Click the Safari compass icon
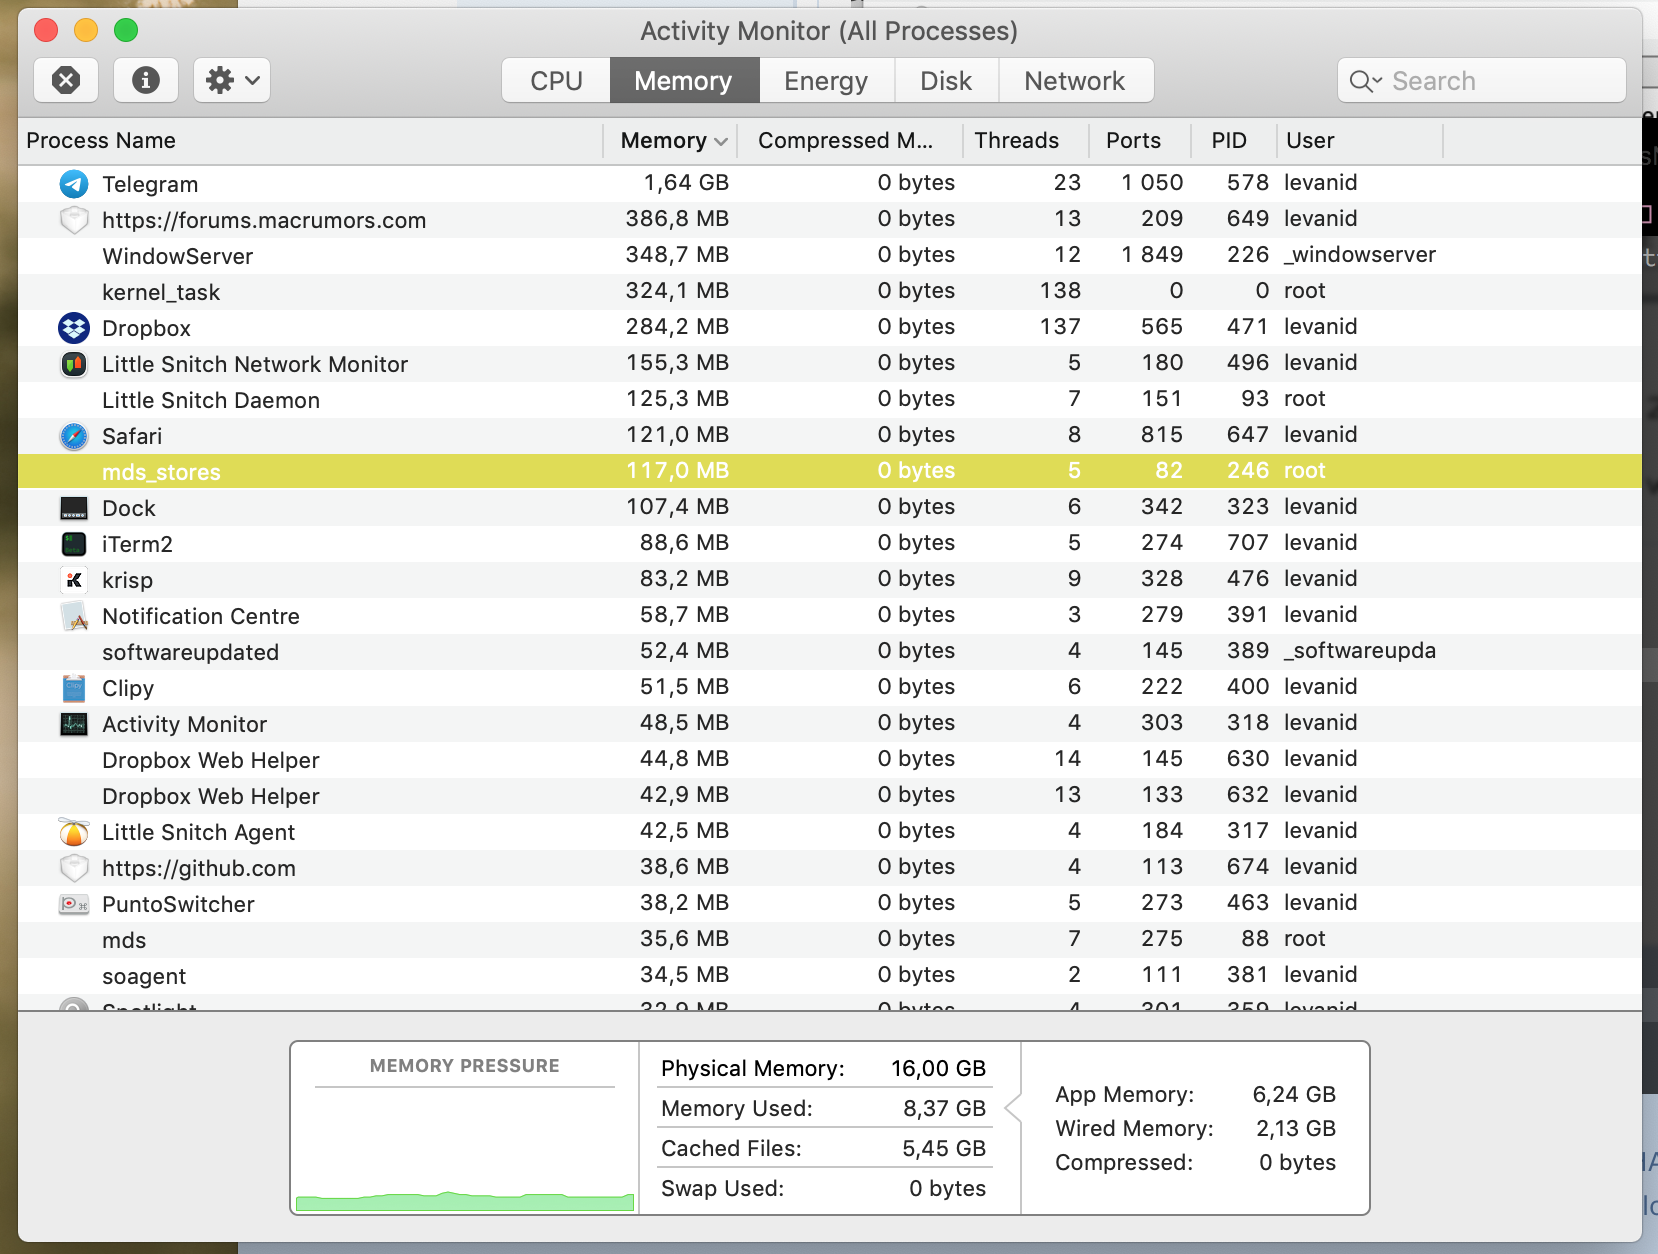Viewport: 1658px width, 1254px height. point(74,436)
